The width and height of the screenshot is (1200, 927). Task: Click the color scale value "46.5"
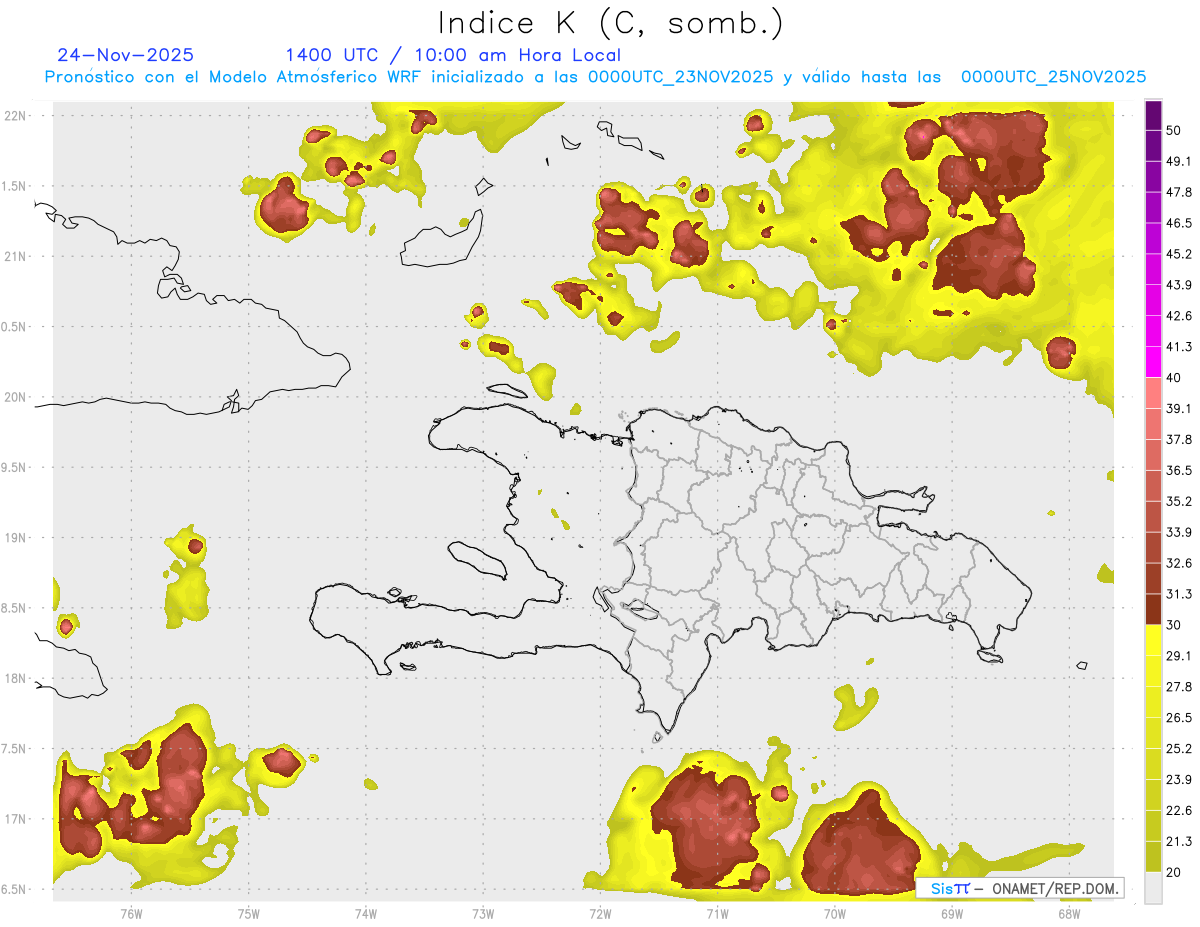[x=1178, y=223]
